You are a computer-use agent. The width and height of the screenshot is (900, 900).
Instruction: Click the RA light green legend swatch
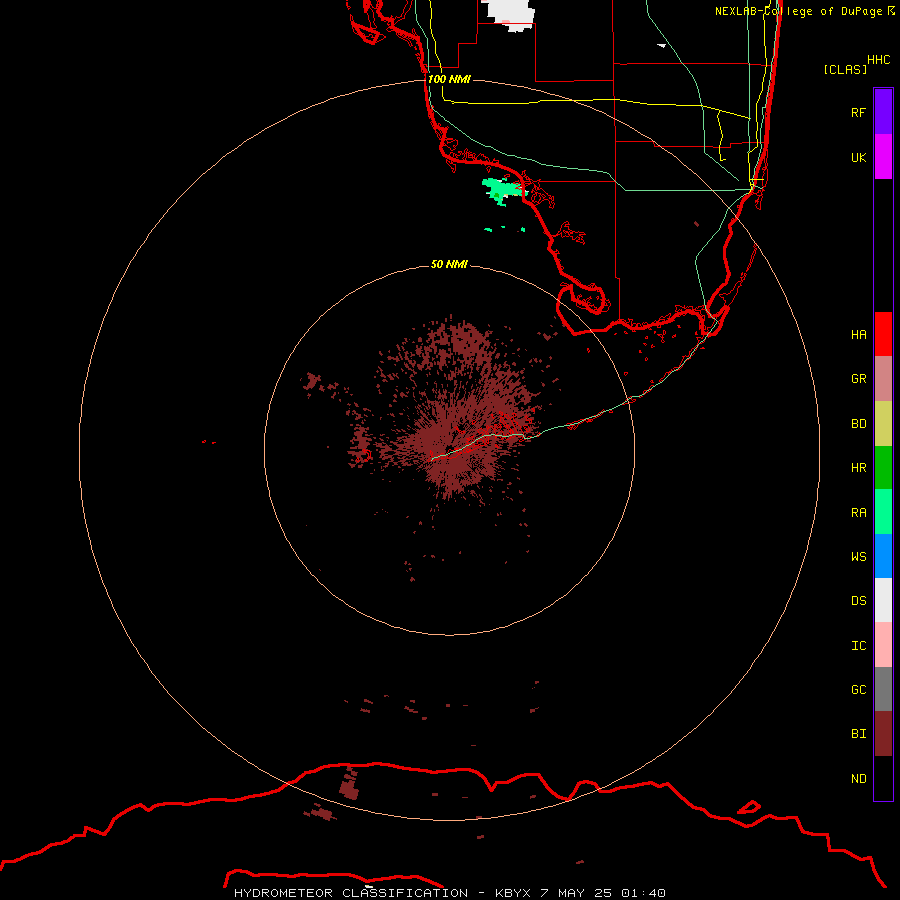(883, 512)
